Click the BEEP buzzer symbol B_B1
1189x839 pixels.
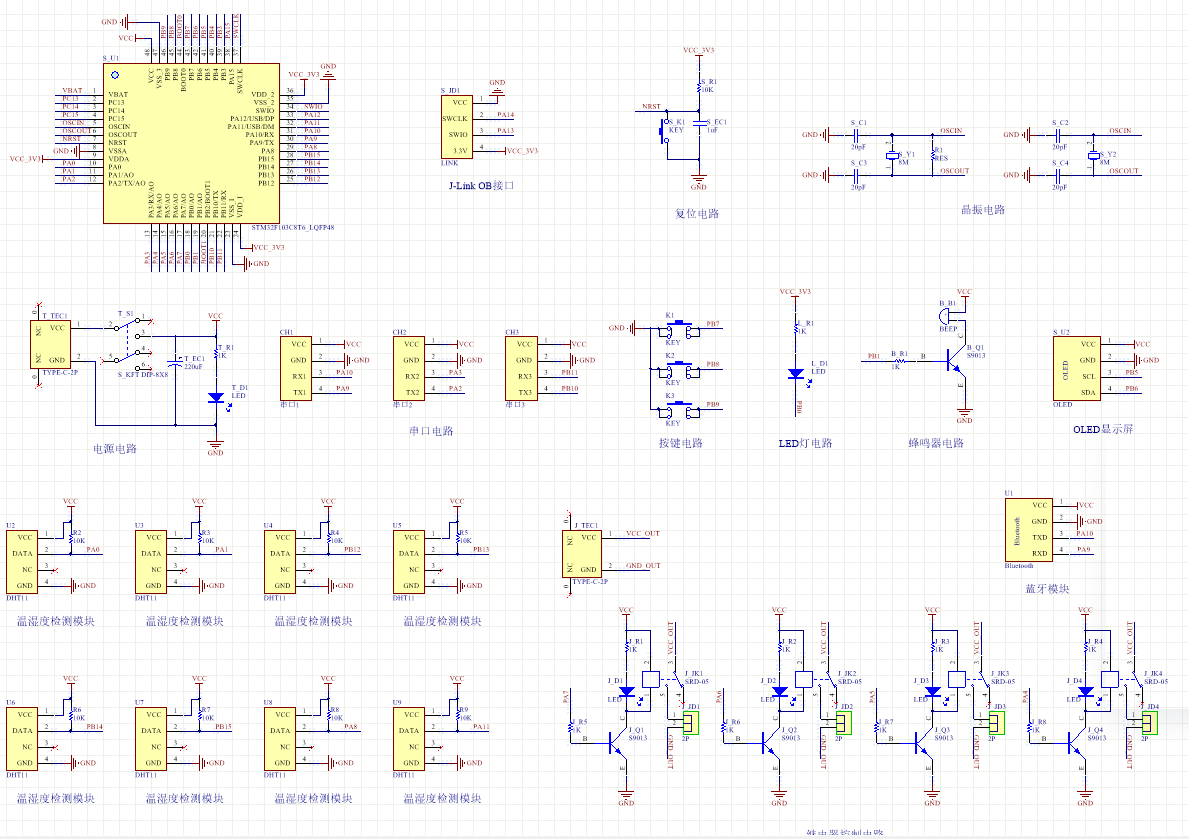pyautogui.click(x=947, y=314)
